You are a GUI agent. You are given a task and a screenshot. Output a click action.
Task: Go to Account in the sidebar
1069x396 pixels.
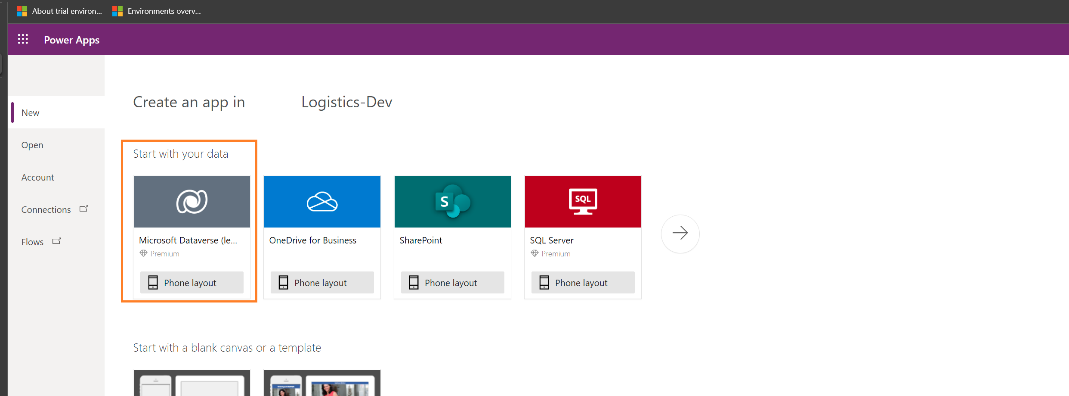[58, 177]
